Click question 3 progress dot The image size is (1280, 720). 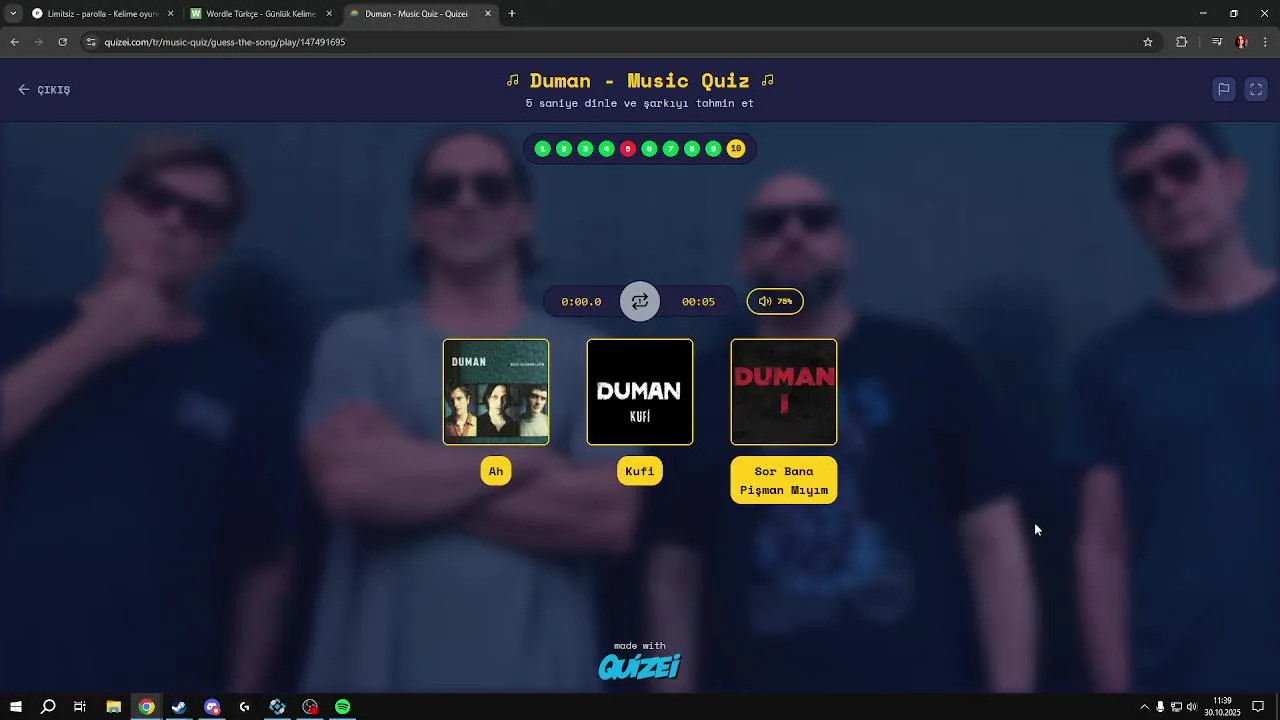click(x=585, y=149)
